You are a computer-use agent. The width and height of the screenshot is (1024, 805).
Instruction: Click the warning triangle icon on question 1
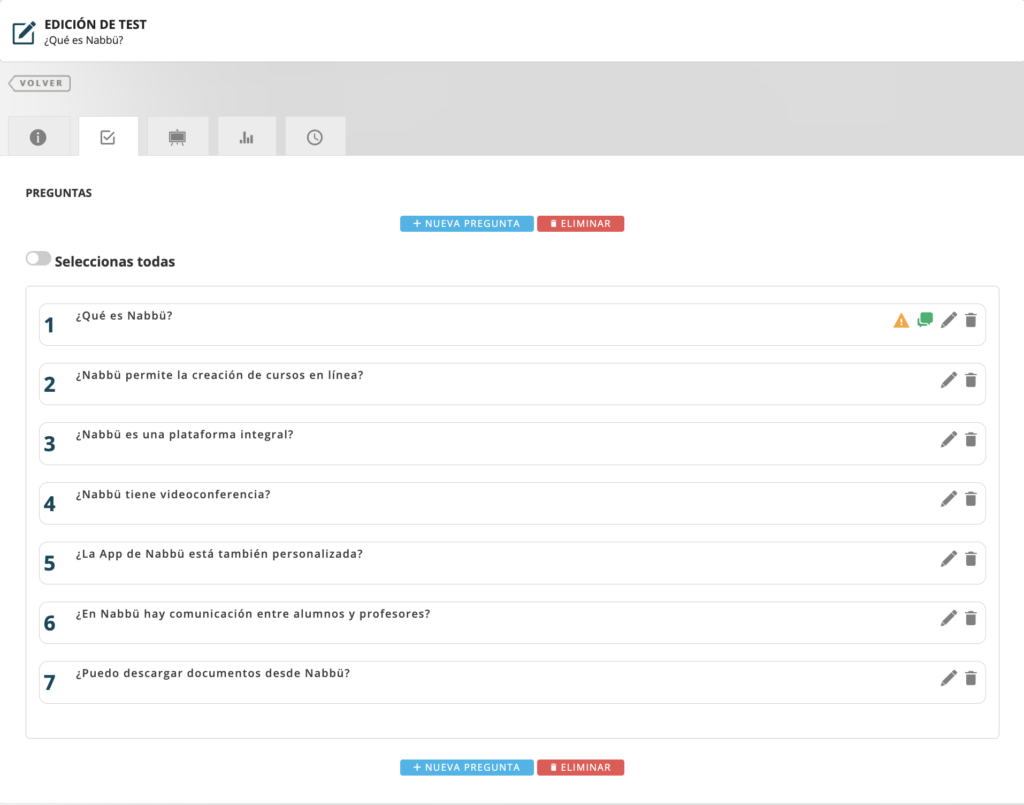point(901,321)
